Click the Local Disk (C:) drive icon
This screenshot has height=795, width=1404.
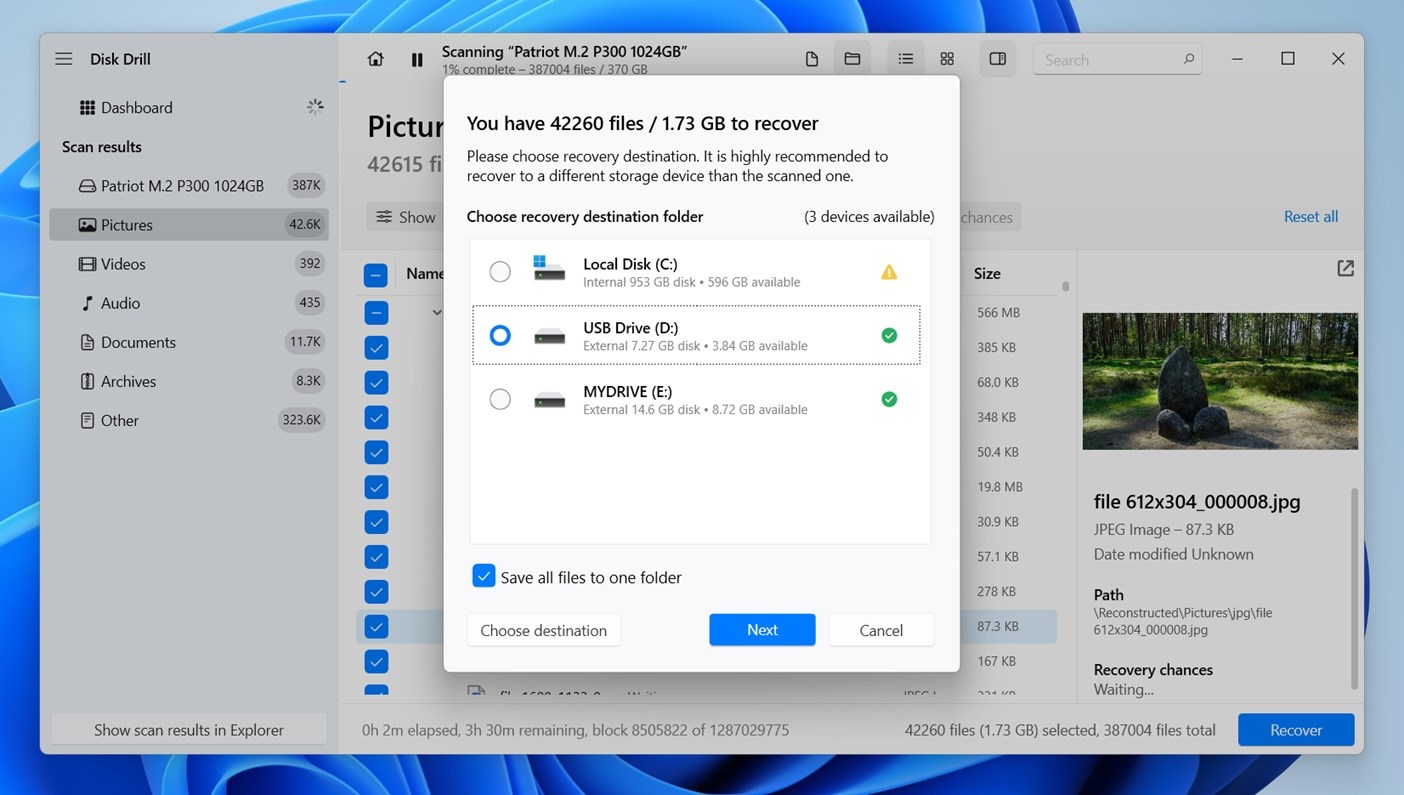pos(549,267)
